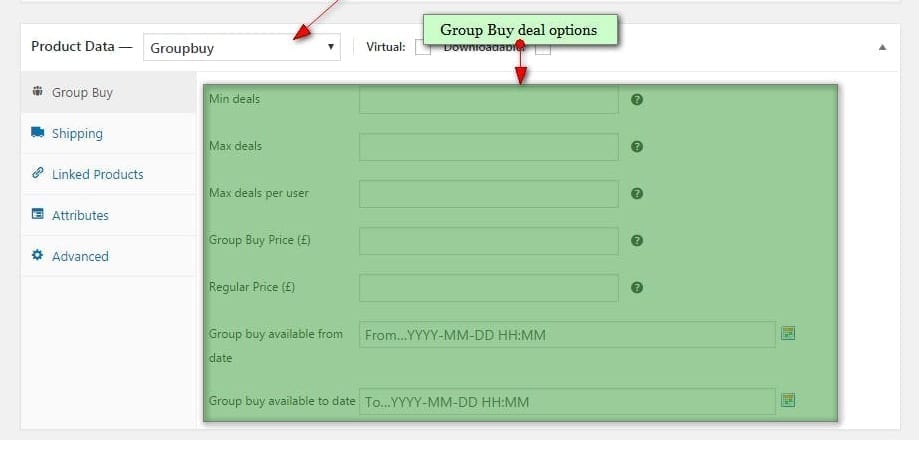
Task: Click the Regular Price (£) label
Action: 252,287
